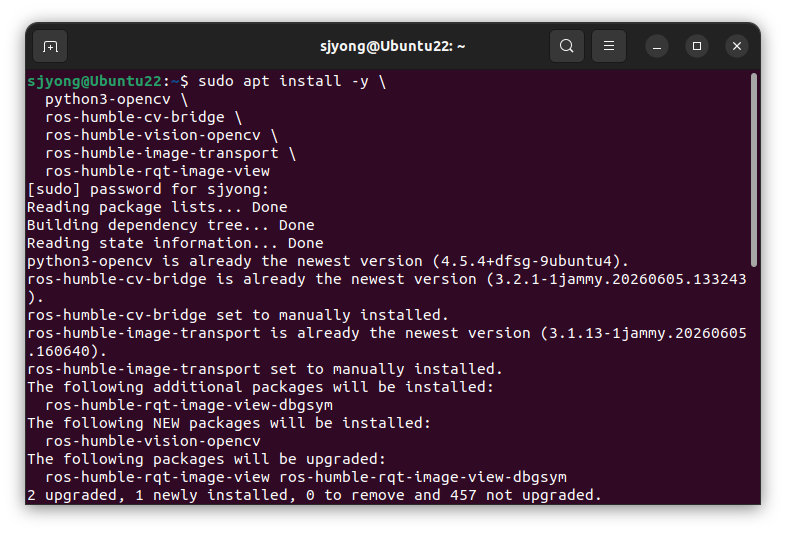
Task: Click The following NEW packages line
Action: pos(229,423)
